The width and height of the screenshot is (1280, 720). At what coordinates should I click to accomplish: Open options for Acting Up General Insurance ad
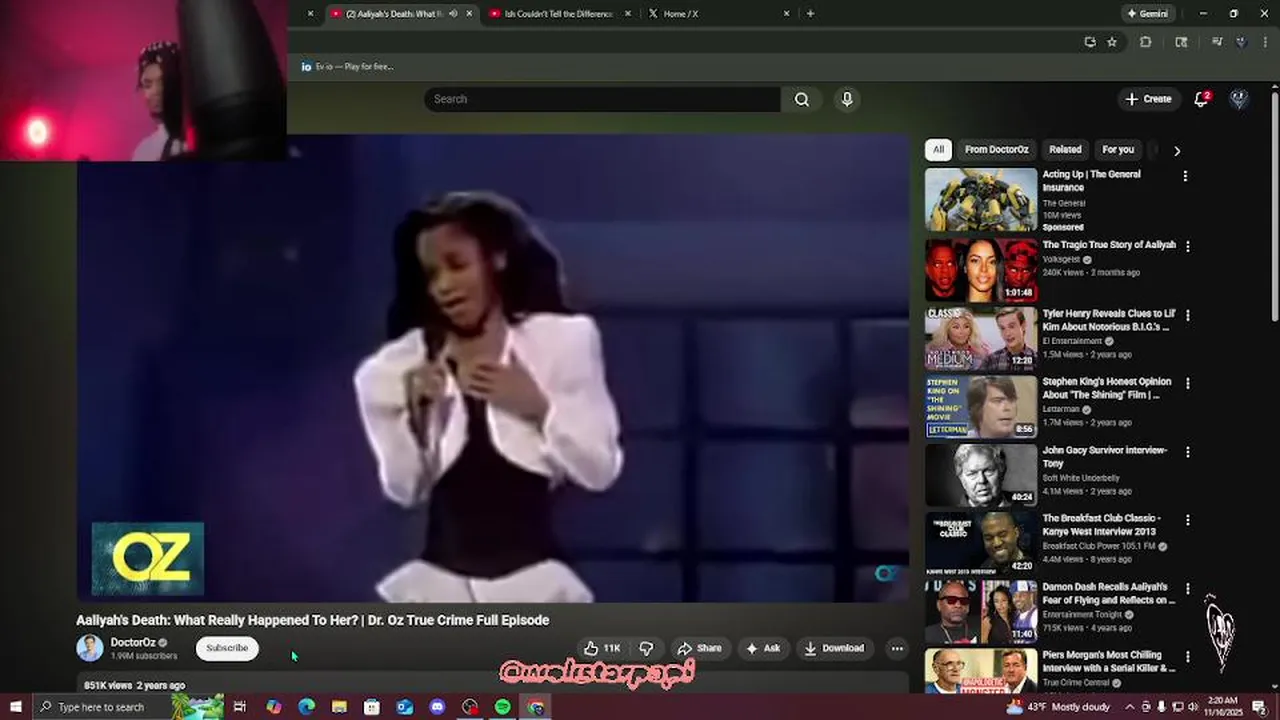pos(1185,176)
